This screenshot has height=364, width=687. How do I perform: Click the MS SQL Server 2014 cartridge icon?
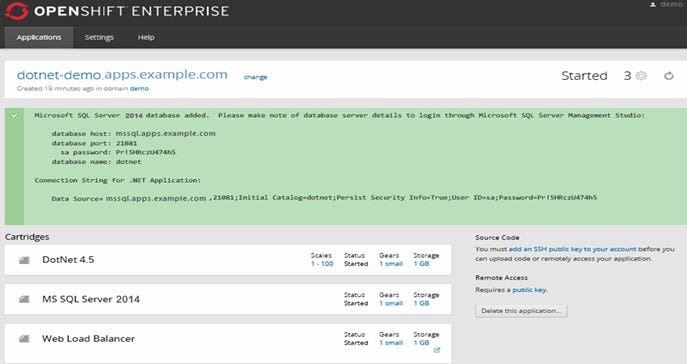pos(25,299)
